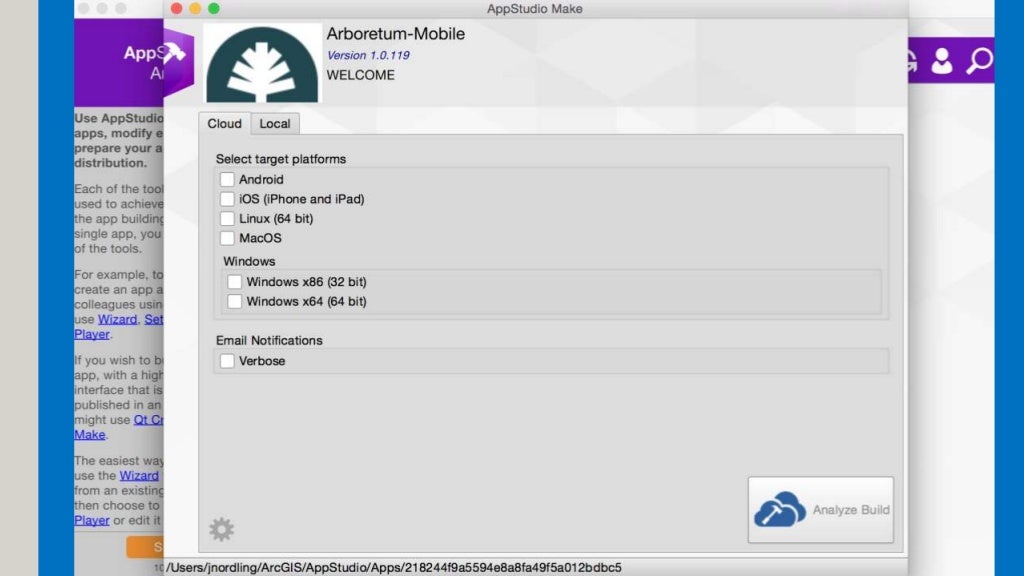Click the Select target platforms heading
This screenshot has height=576, width=1024.
coord(281,159)
